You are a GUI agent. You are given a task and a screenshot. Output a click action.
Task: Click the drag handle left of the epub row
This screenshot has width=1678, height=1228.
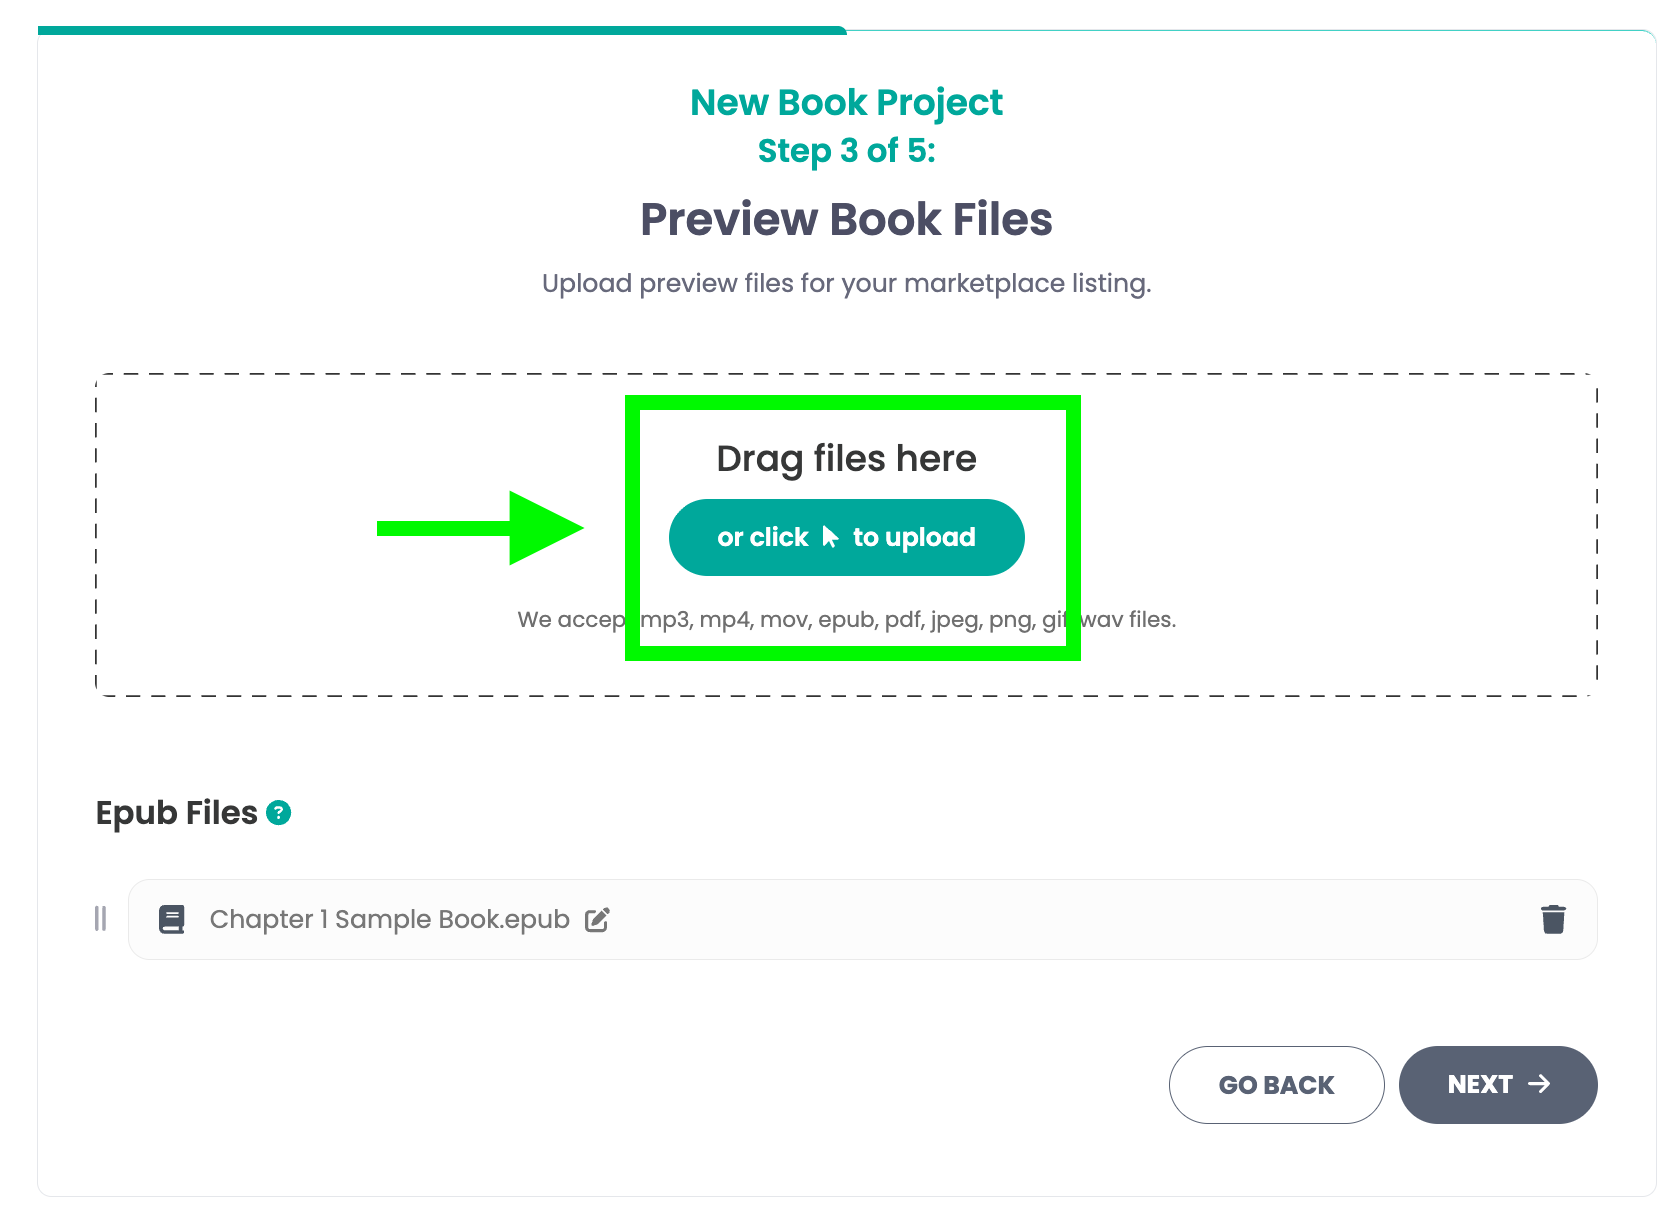[x=100, y=919]
